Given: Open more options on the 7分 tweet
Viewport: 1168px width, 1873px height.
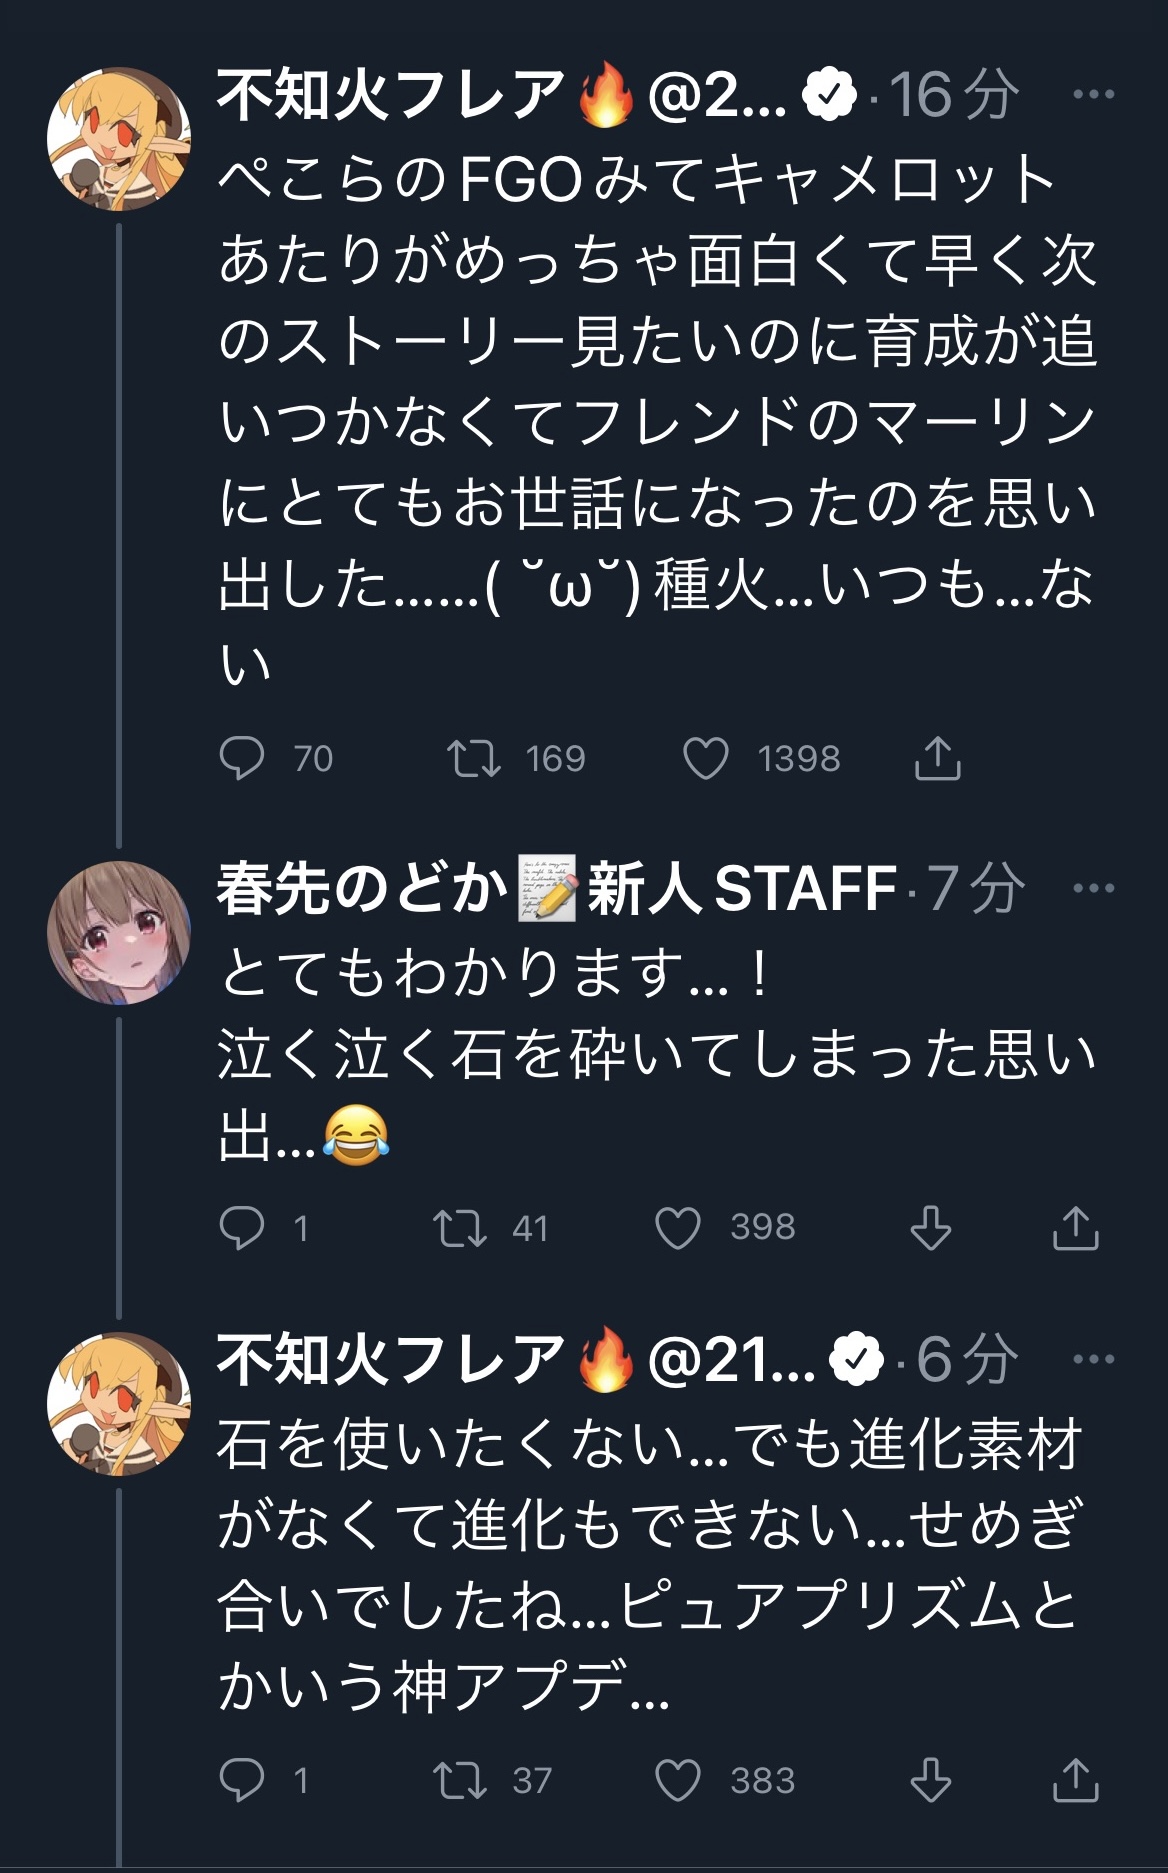Looking at the screenshot, I should coord(1093,888).
